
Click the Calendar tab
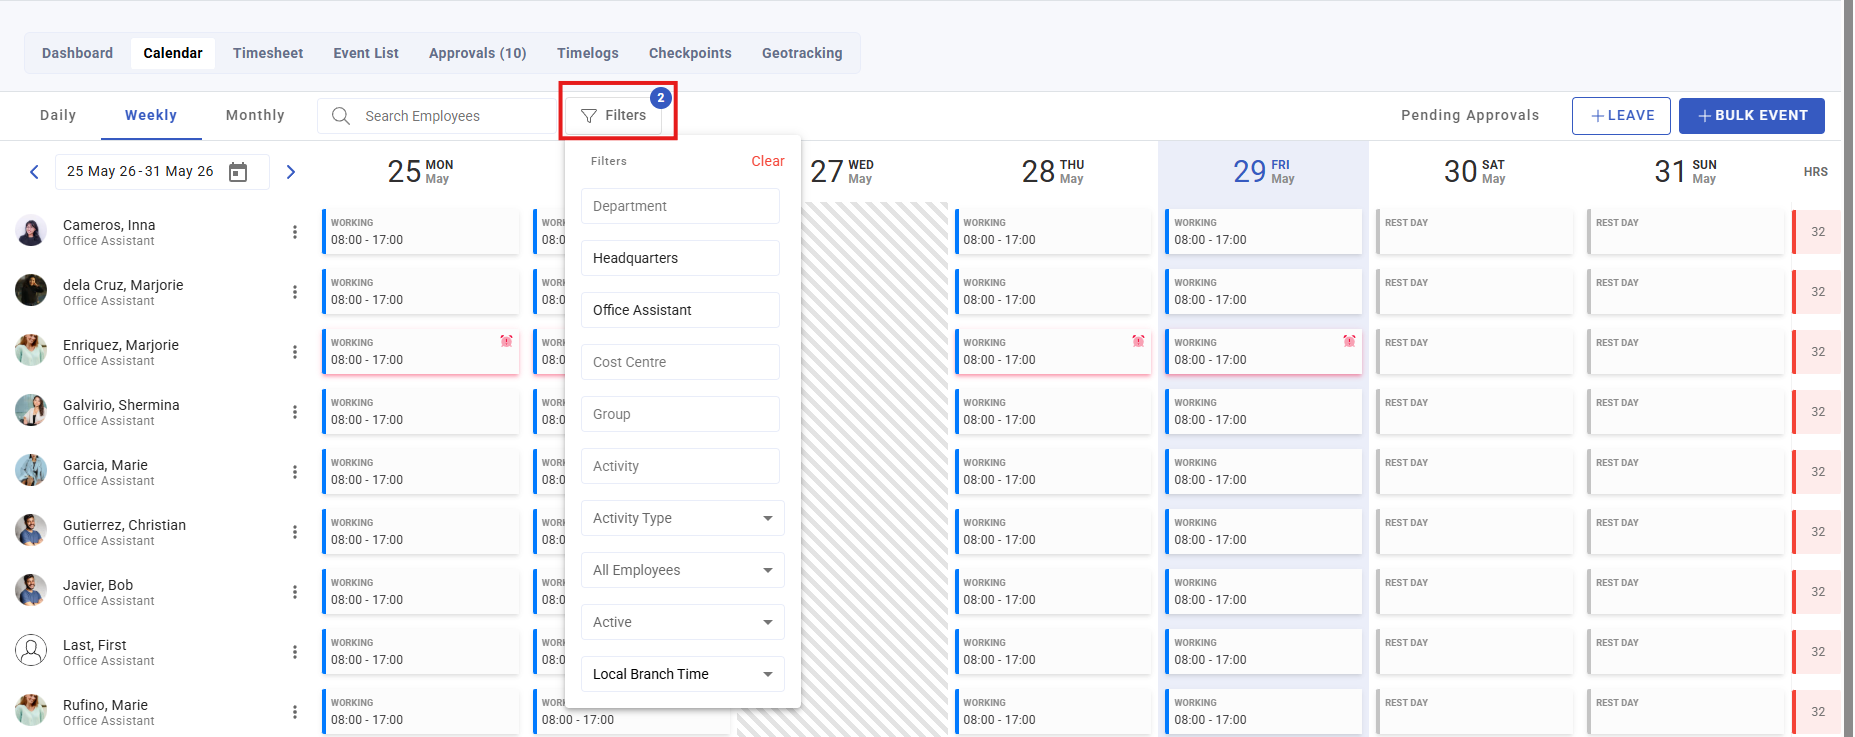[173, 53]
